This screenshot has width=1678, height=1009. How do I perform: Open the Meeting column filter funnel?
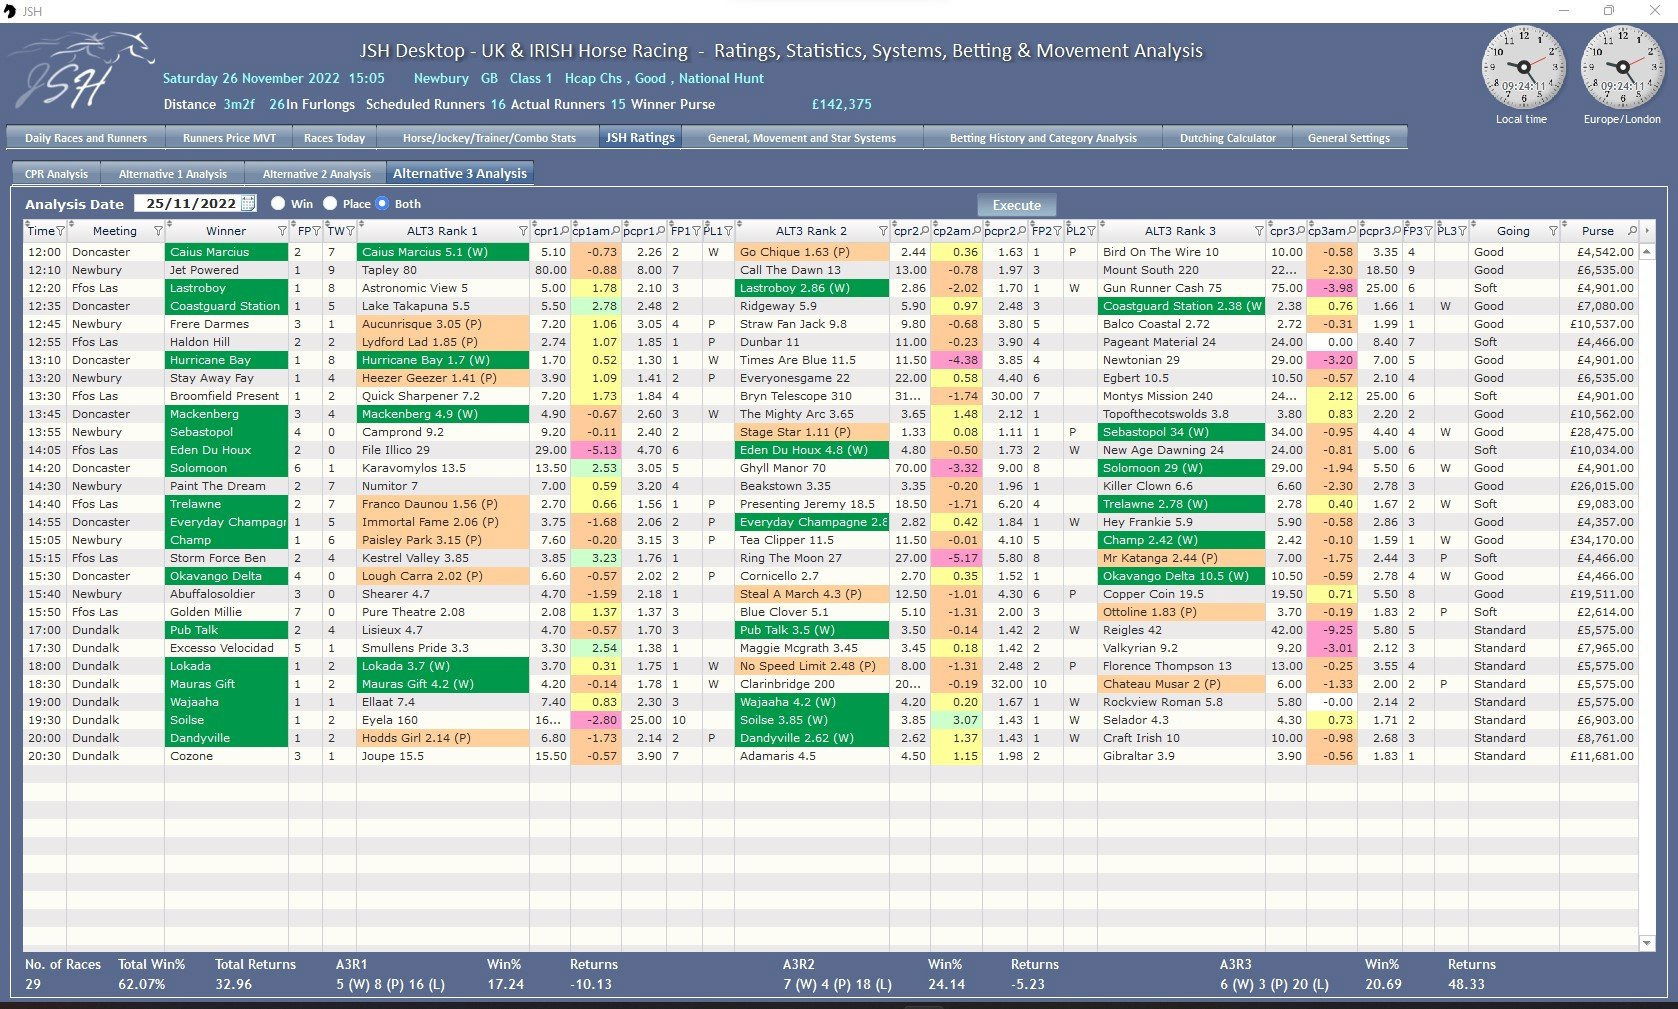point(158,231)
